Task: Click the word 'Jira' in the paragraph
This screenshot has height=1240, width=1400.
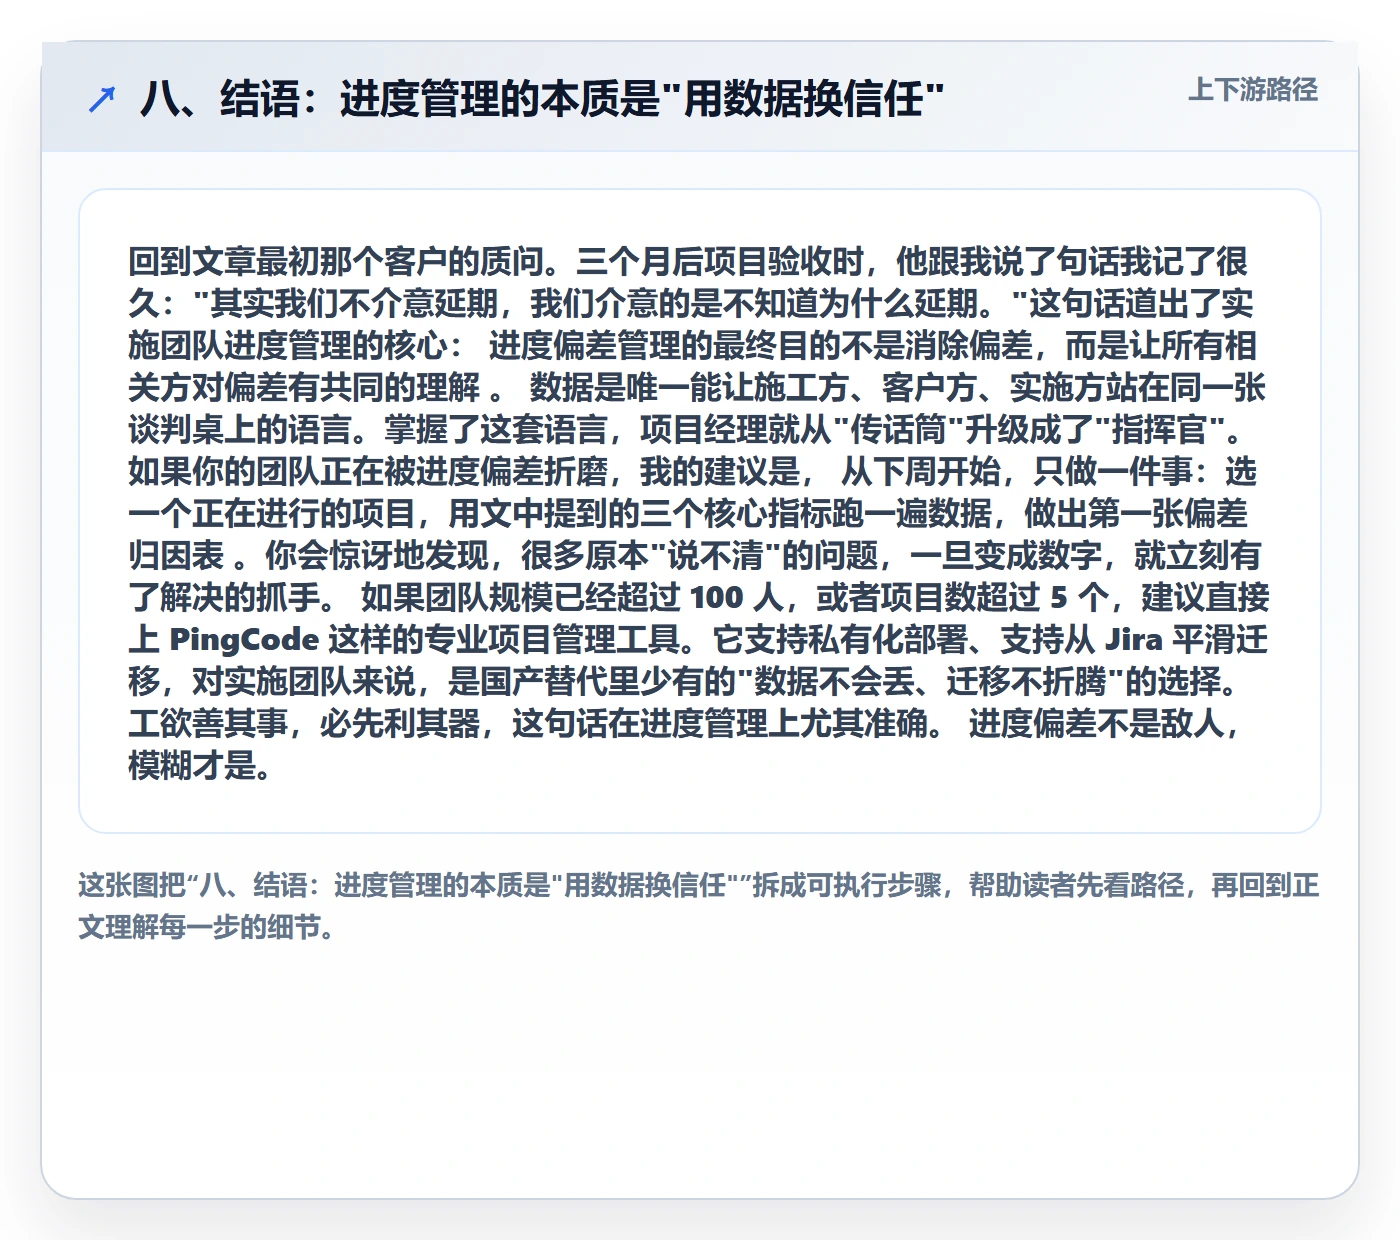Action: 1133,639
